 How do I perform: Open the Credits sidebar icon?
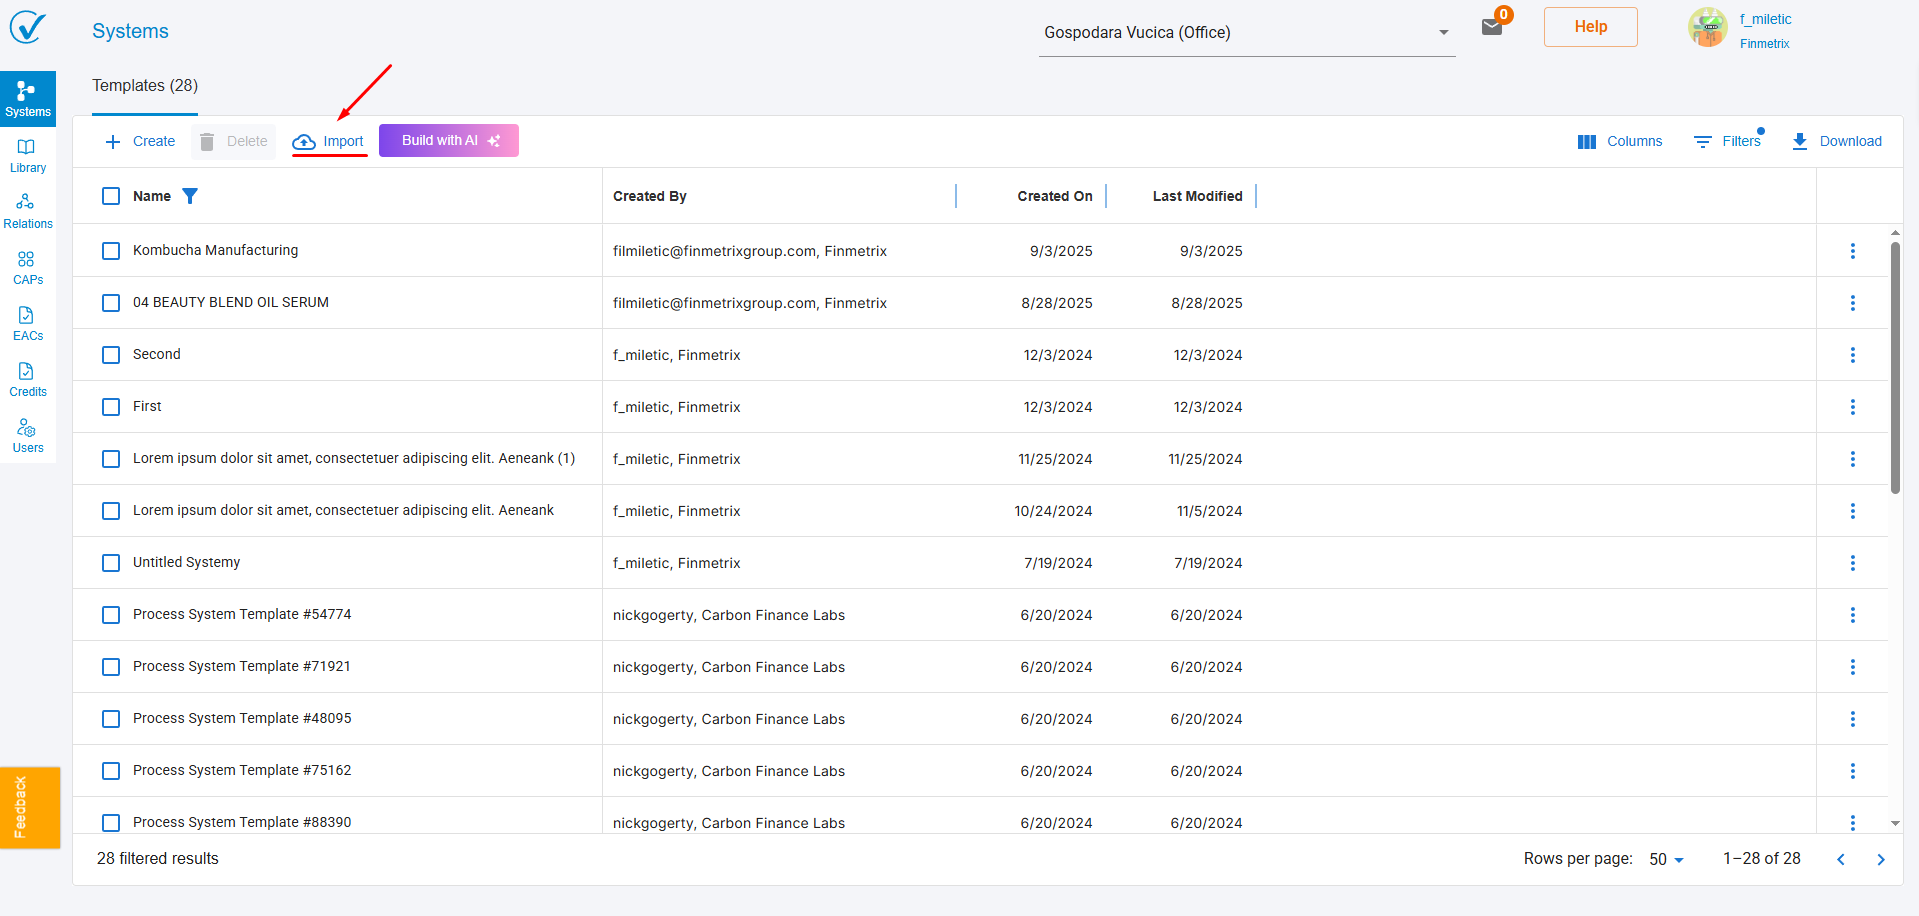(x=27, y=379)
